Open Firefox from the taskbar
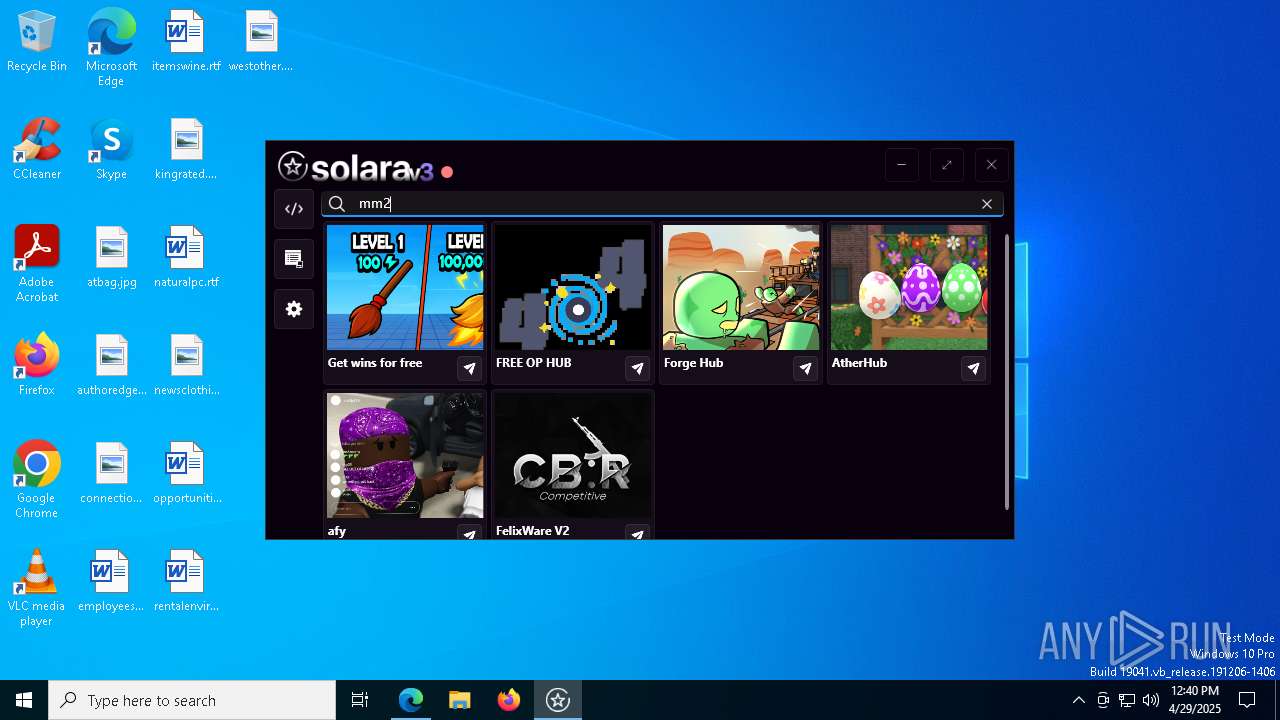Image resolution: width=1280 pixels, height=720 pixels. click(x=509, y=700)
